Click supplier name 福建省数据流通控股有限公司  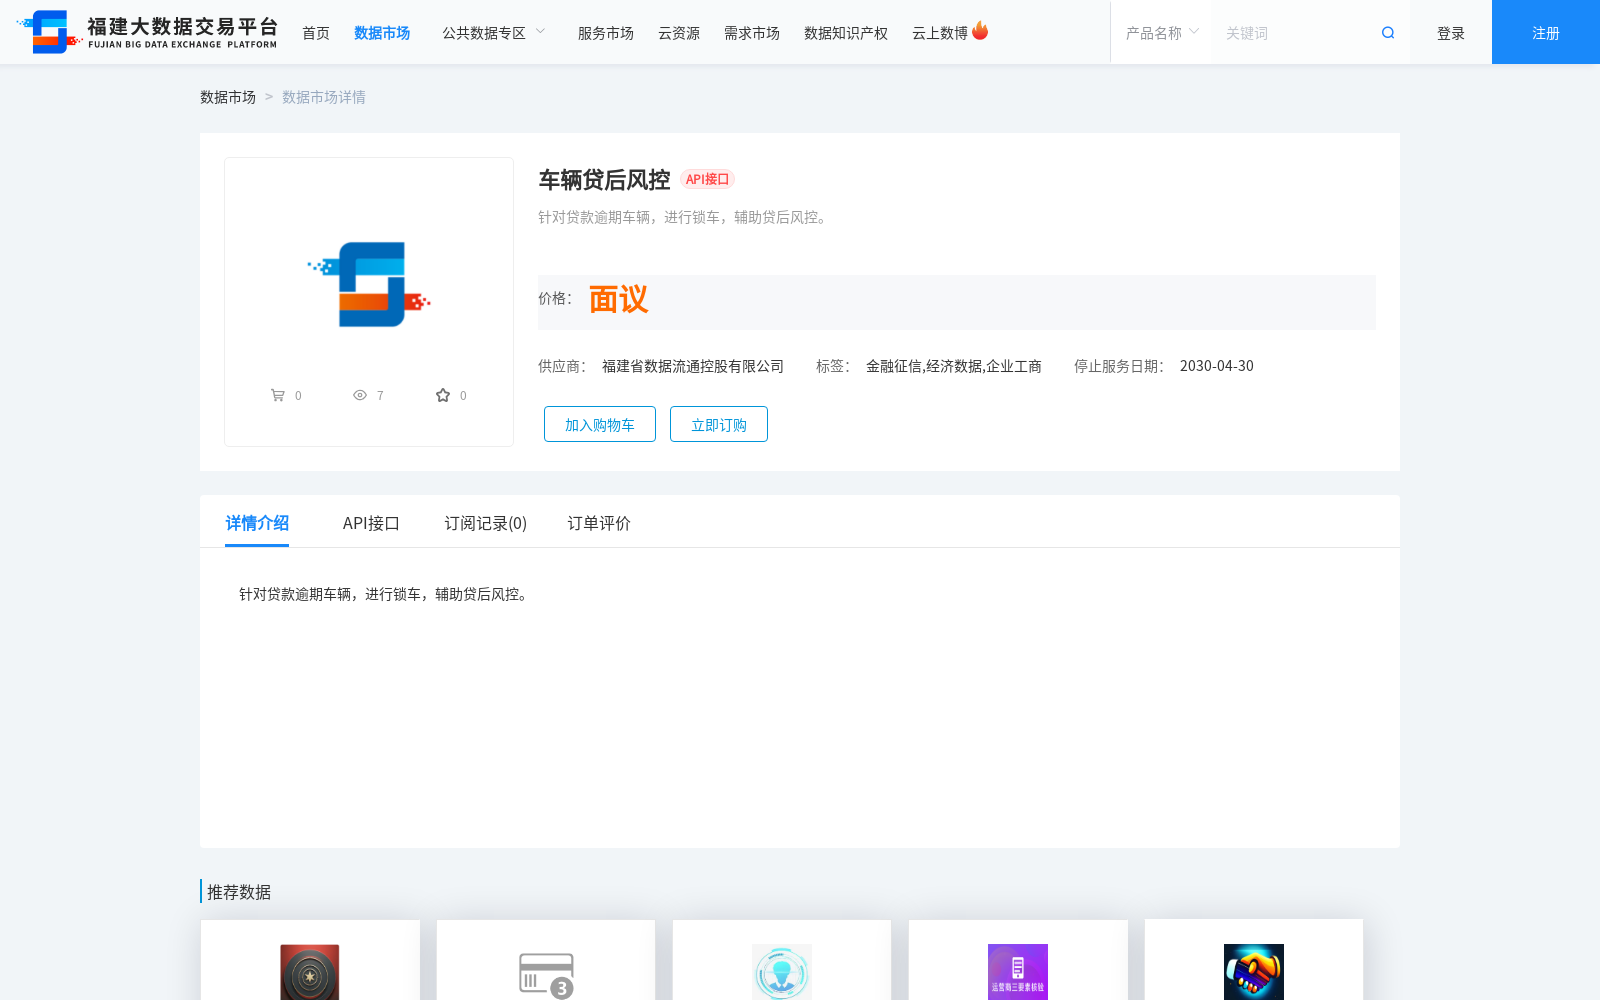point(693,366)
